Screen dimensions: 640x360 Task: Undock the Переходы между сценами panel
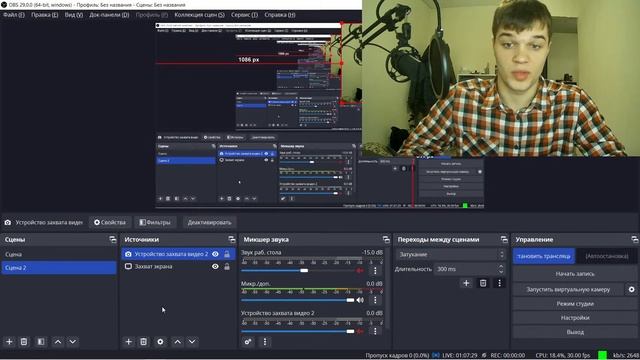(x=504, y=240)
